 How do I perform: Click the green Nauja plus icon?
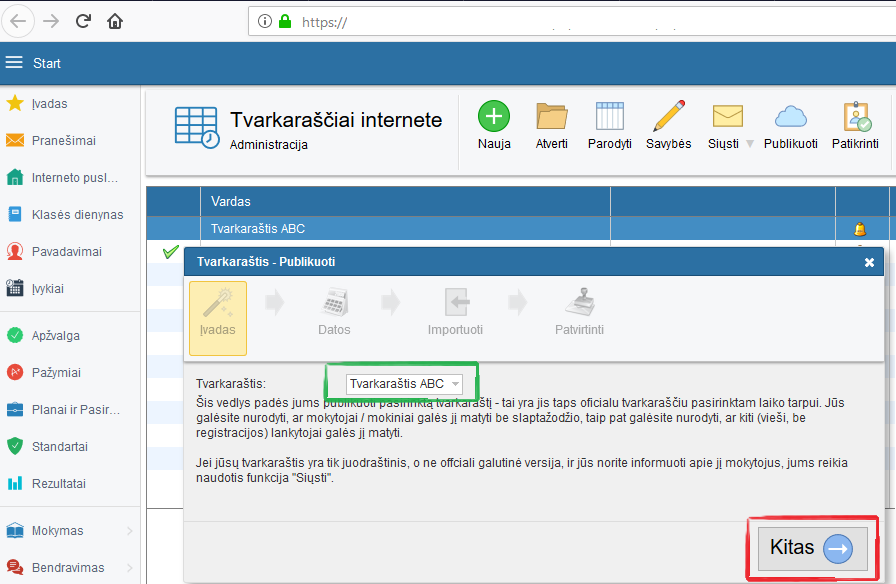493,117
